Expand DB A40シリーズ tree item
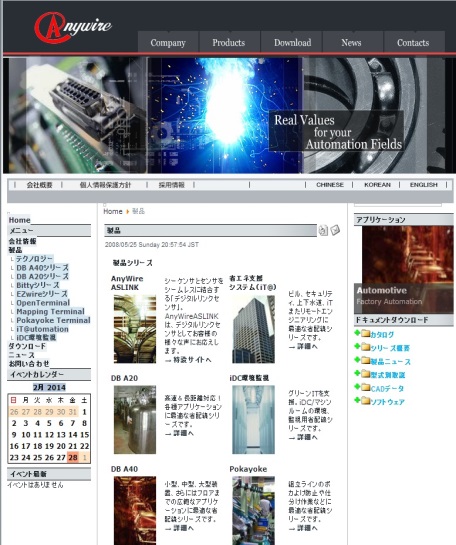456x545 pixels. pos(42,268)
